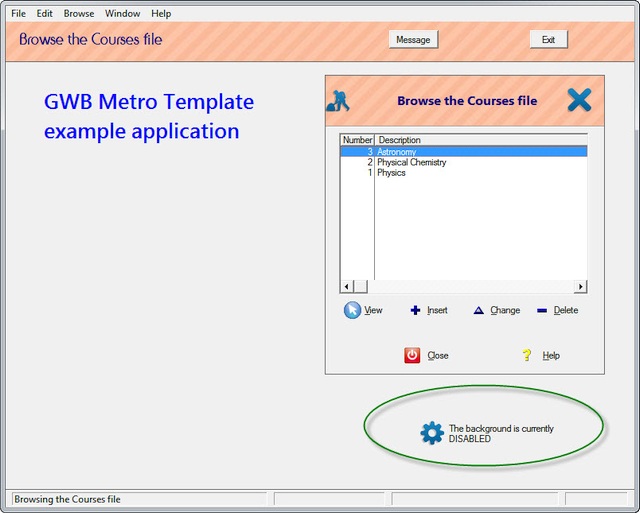
Task: Open the Browse menu
Action: click(79, 13)
